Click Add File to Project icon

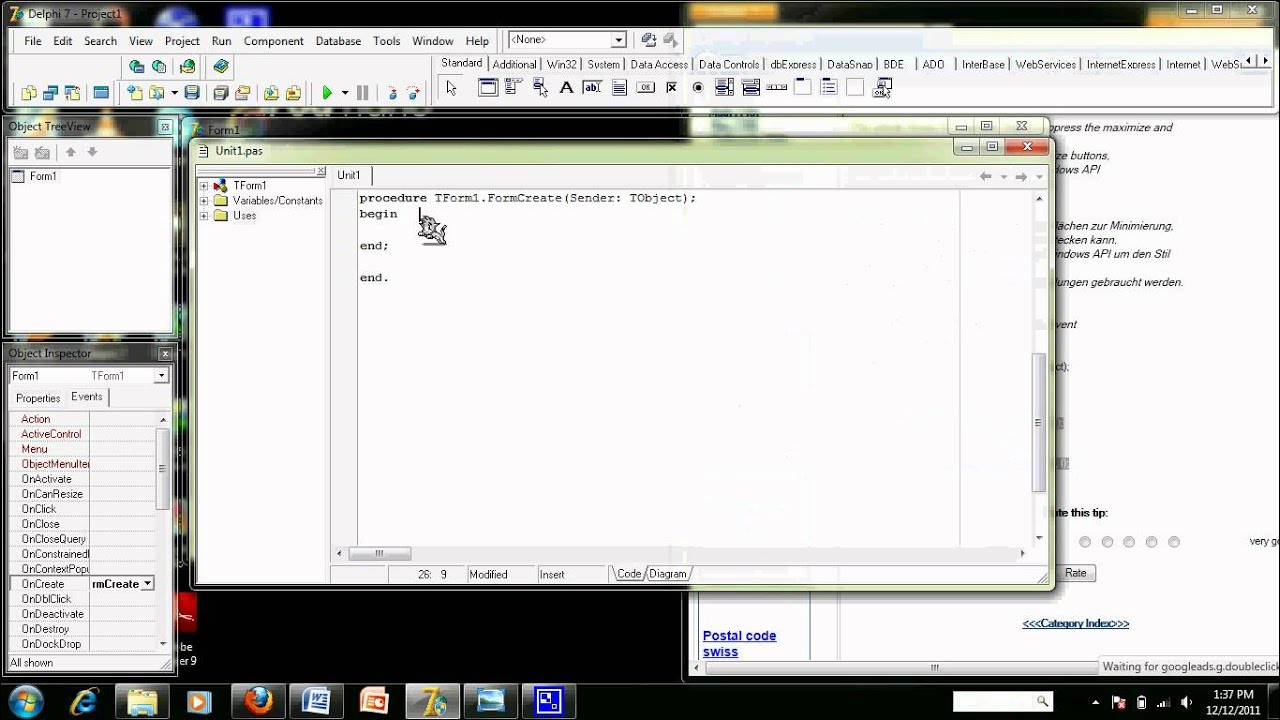pos(272,93)
